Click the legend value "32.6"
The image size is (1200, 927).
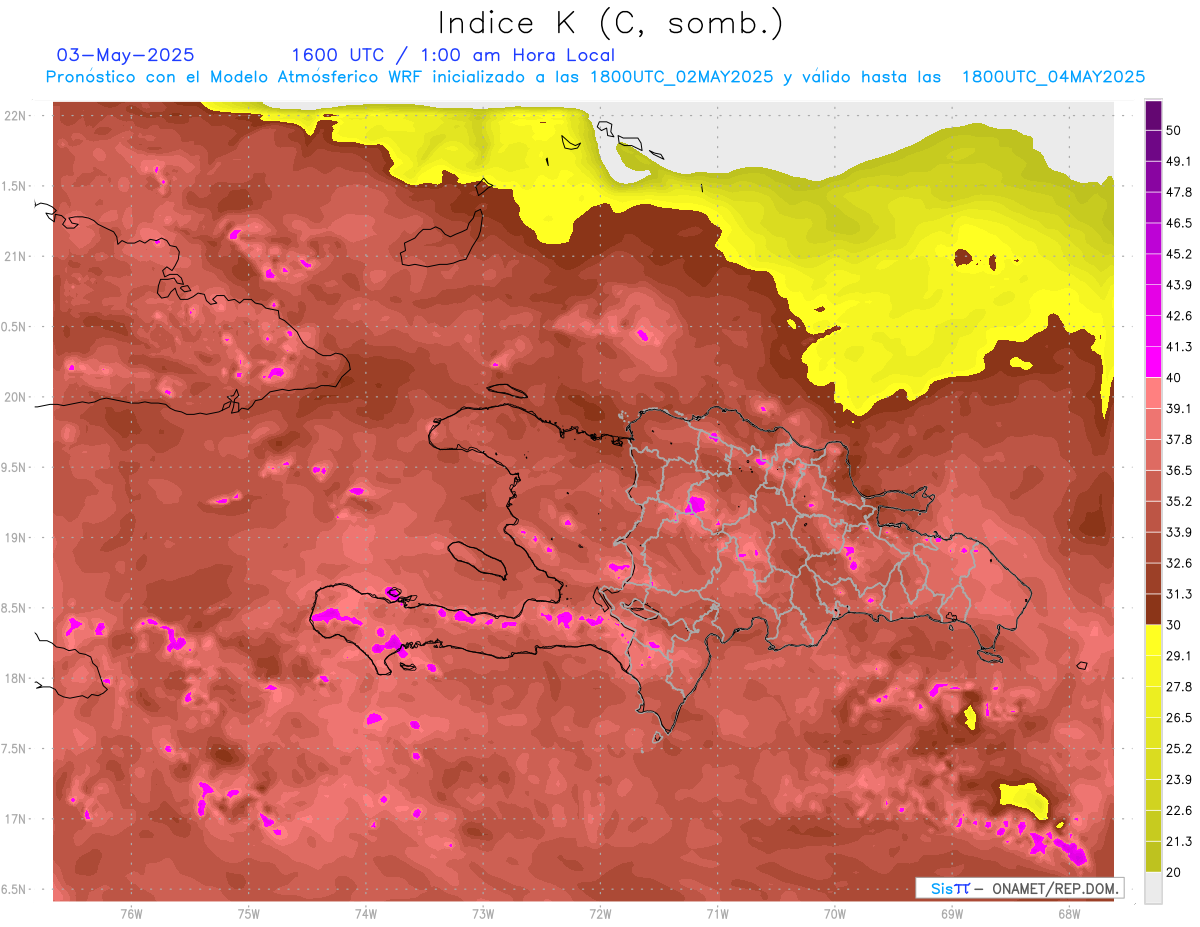1180,563
